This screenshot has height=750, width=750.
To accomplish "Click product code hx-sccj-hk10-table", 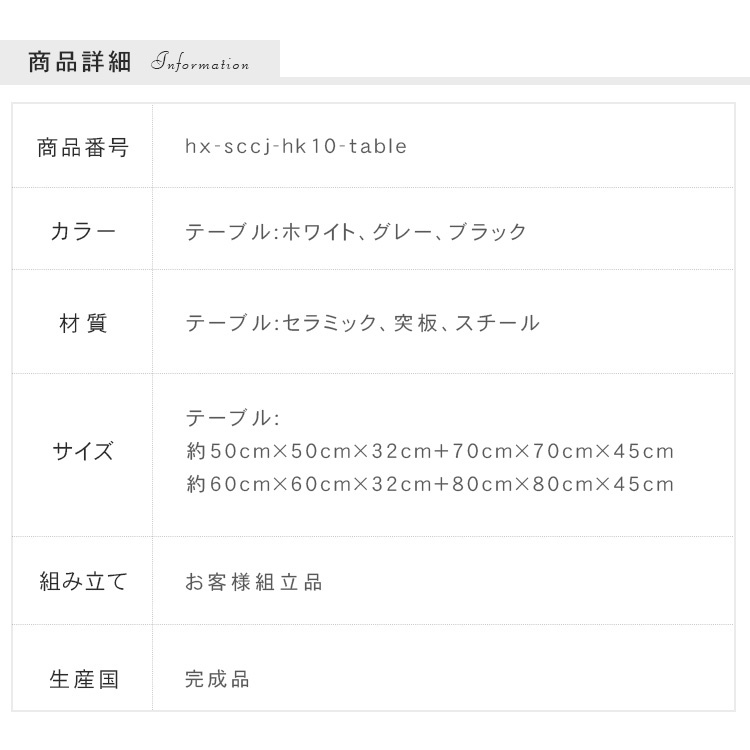I will click(x=296, y=147).
